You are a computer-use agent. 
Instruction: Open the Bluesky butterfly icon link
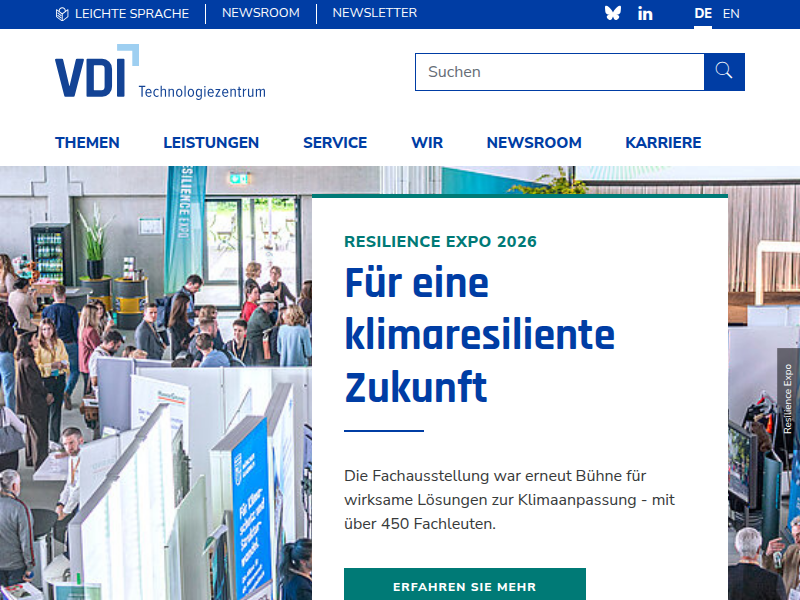[612, 13]
